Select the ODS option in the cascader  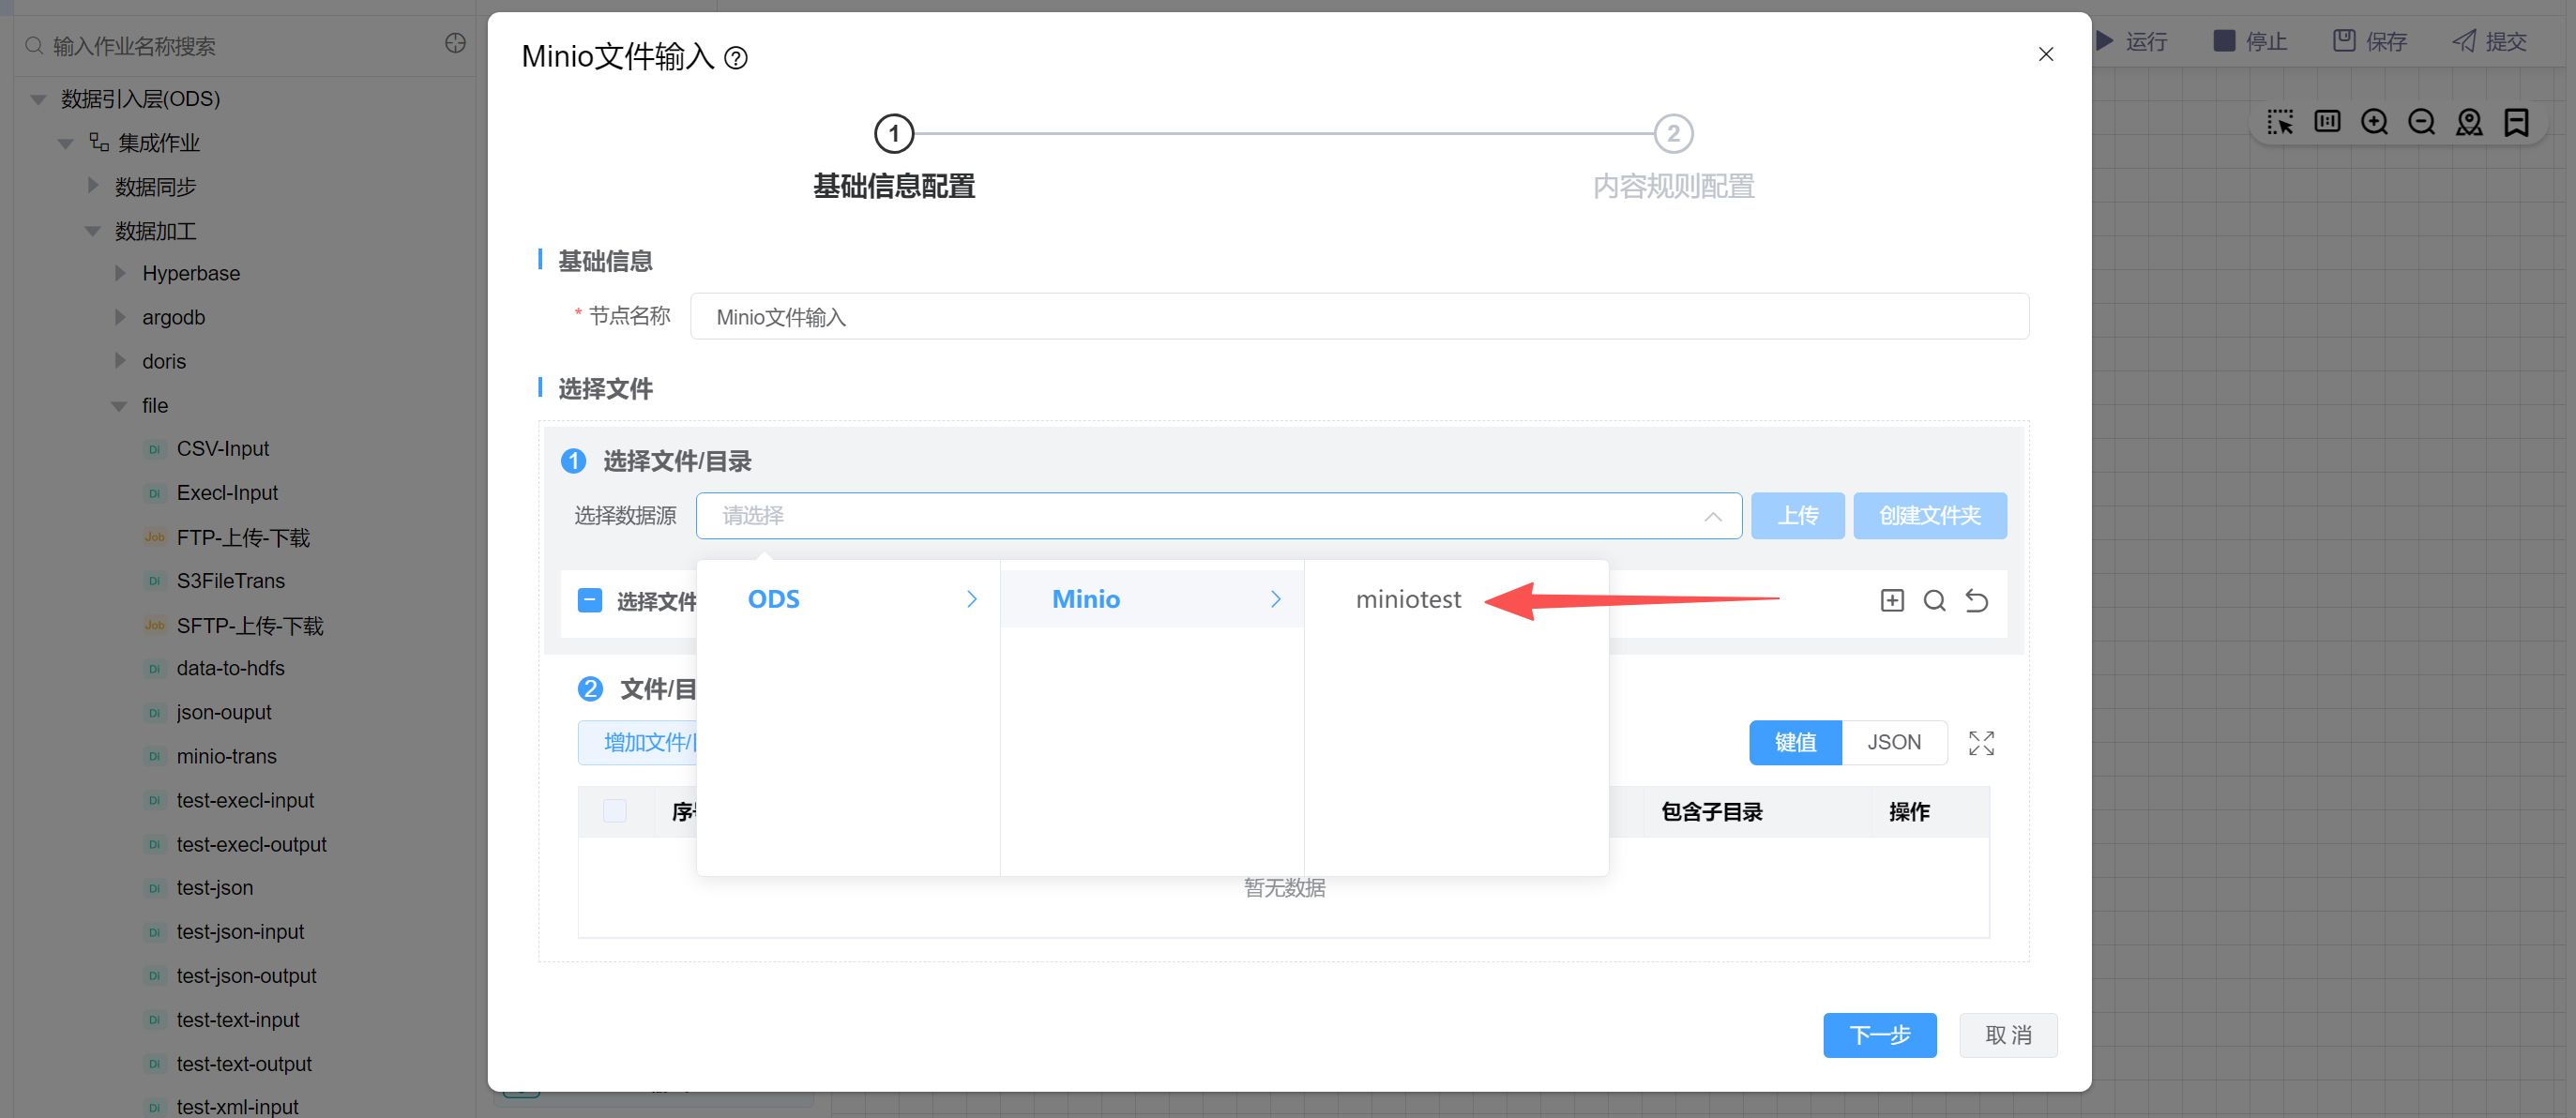(x=775, y=598)
